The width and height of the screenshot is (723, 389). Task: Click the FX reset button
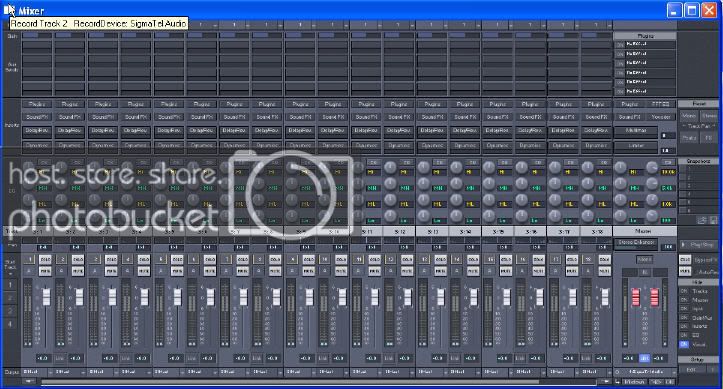coord(709,137)
